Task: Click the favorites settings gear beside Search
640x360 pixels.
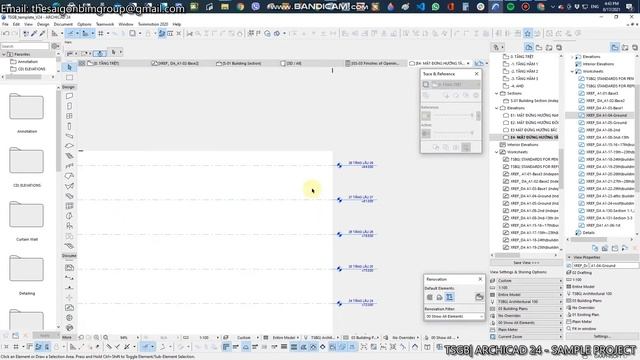Action: (55, 46)
